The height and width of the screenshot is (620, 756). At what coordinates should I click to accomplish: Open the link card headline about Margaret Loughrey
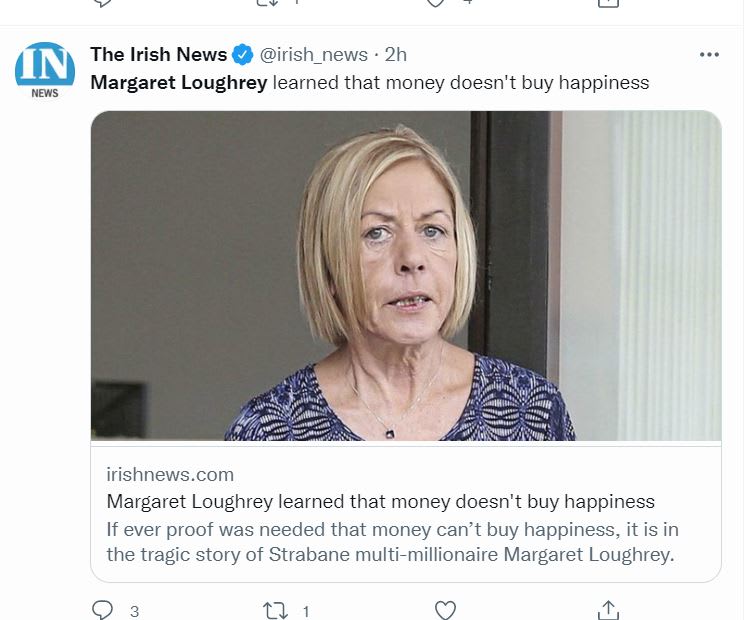click(380, 501)
